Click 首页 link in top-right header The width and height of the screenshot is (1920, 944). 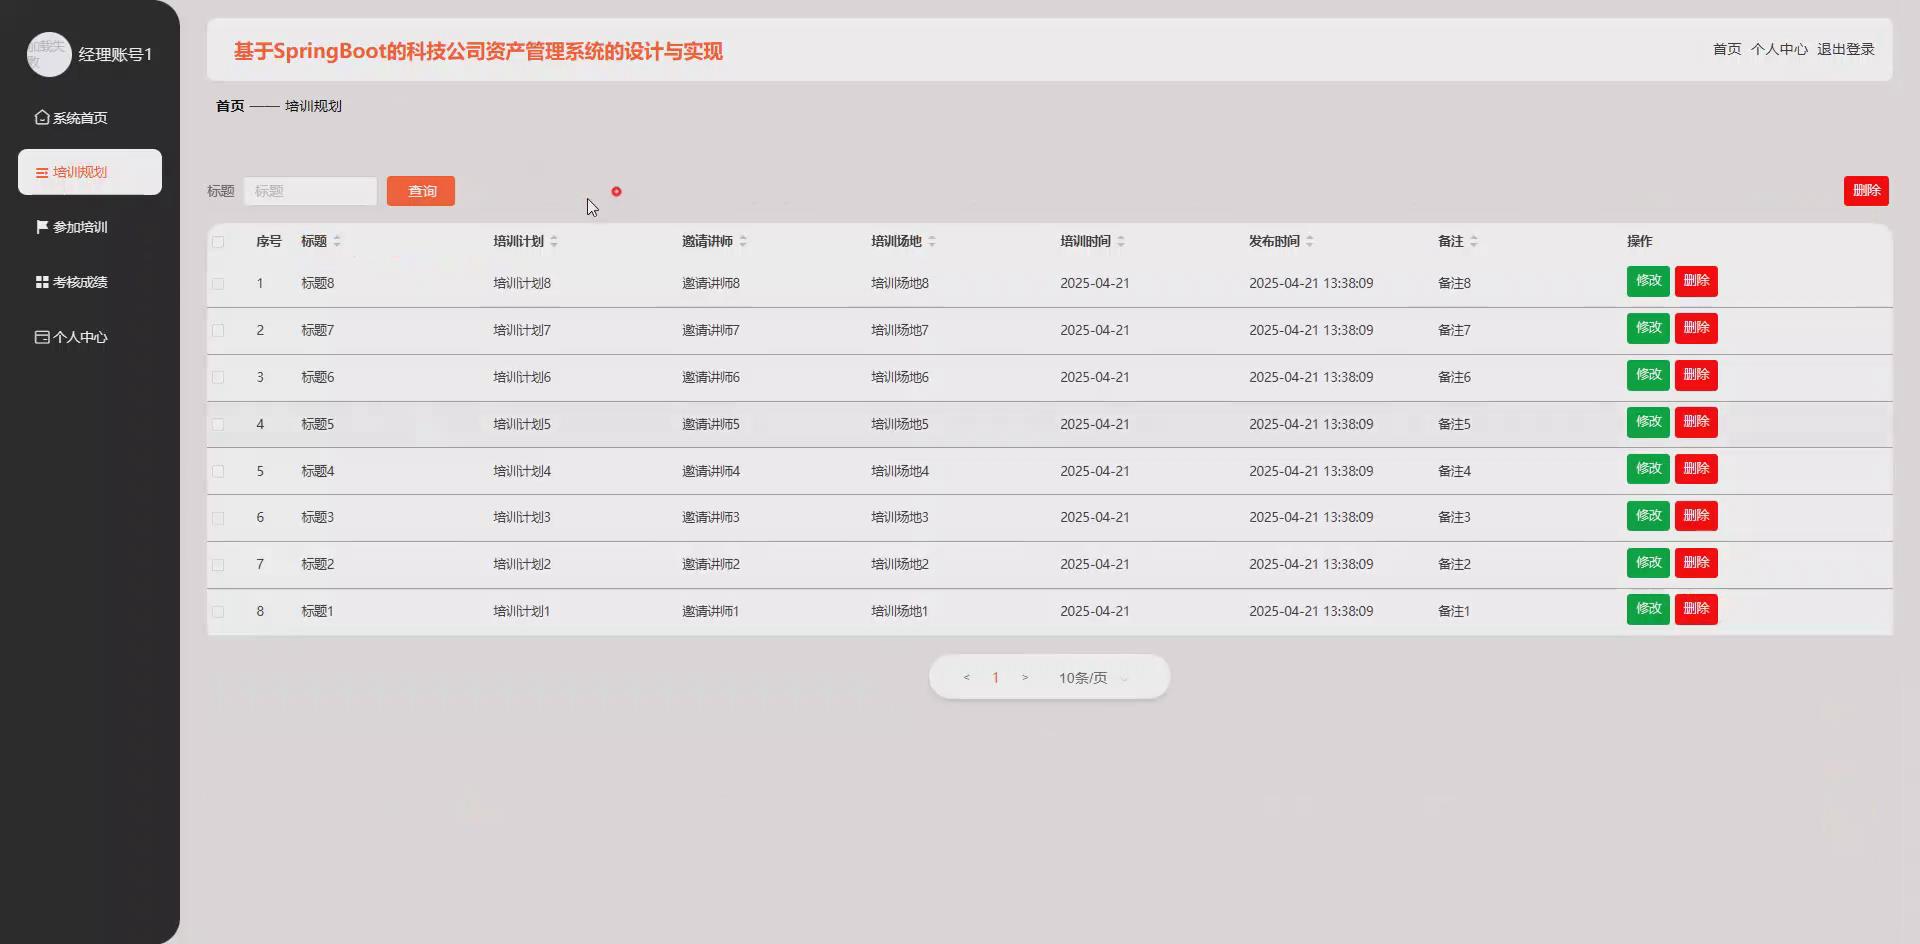coord(1726,49)
